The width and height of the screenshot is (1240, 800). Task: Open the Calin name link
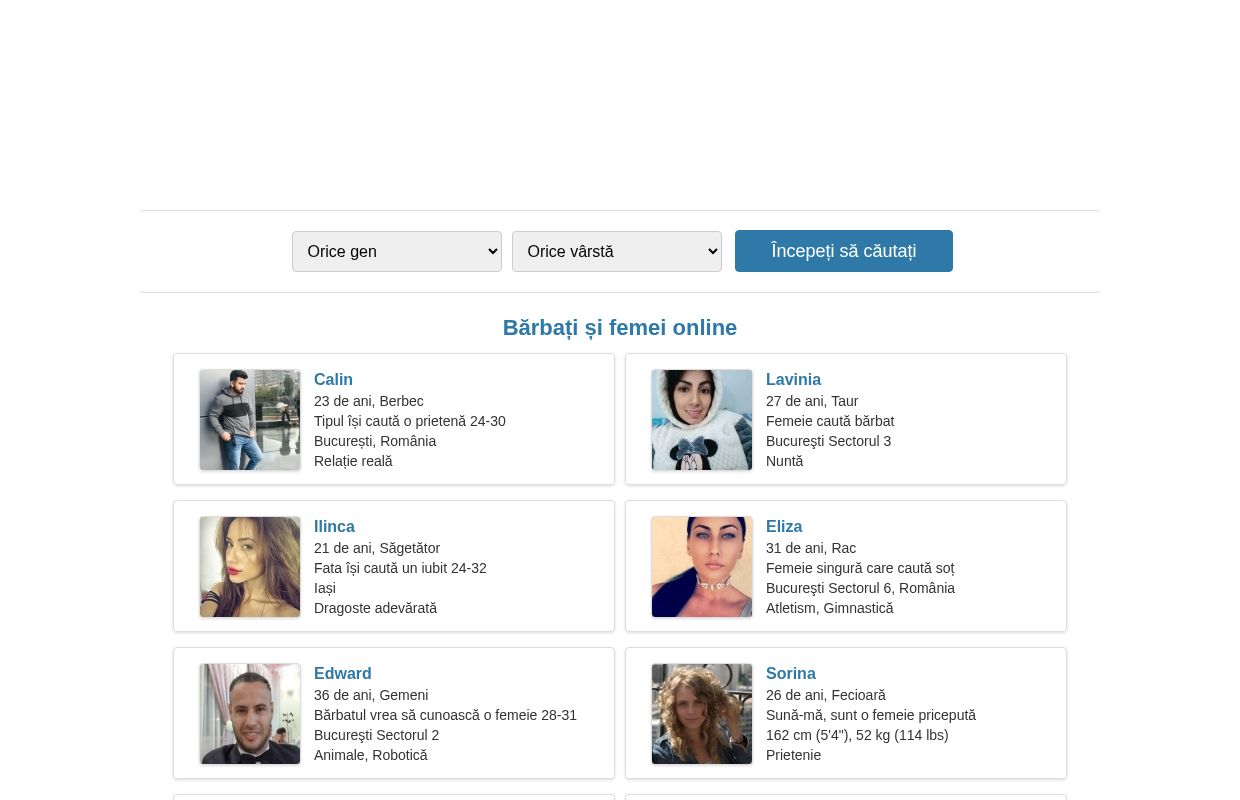coord(333,380)
